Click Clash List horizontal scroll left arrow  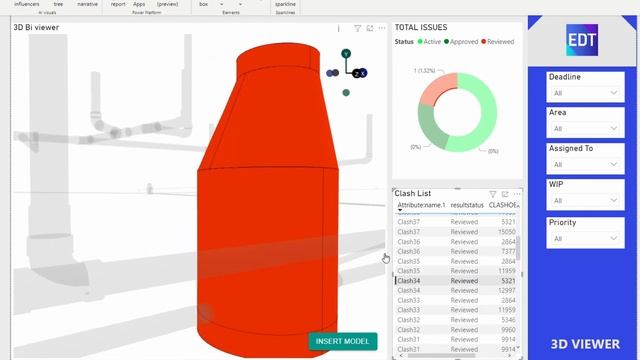click(x=401, y=356)
